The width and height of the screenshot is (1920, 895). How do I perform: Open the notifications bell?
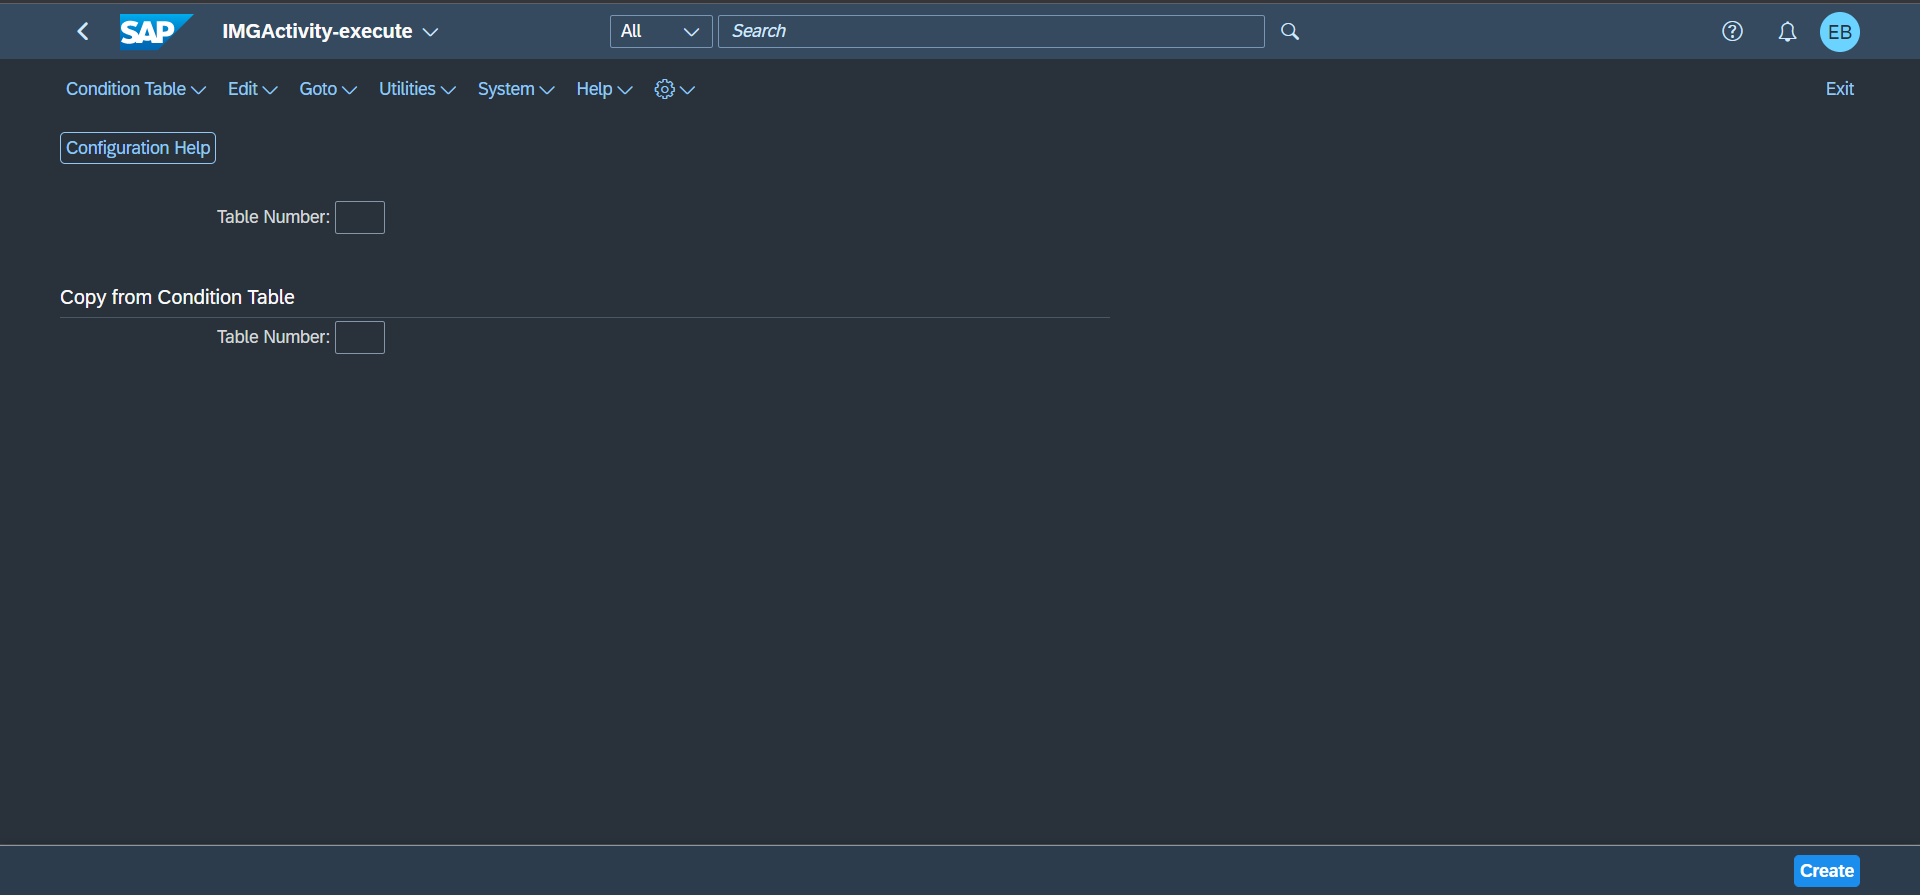click(1787, 32)
